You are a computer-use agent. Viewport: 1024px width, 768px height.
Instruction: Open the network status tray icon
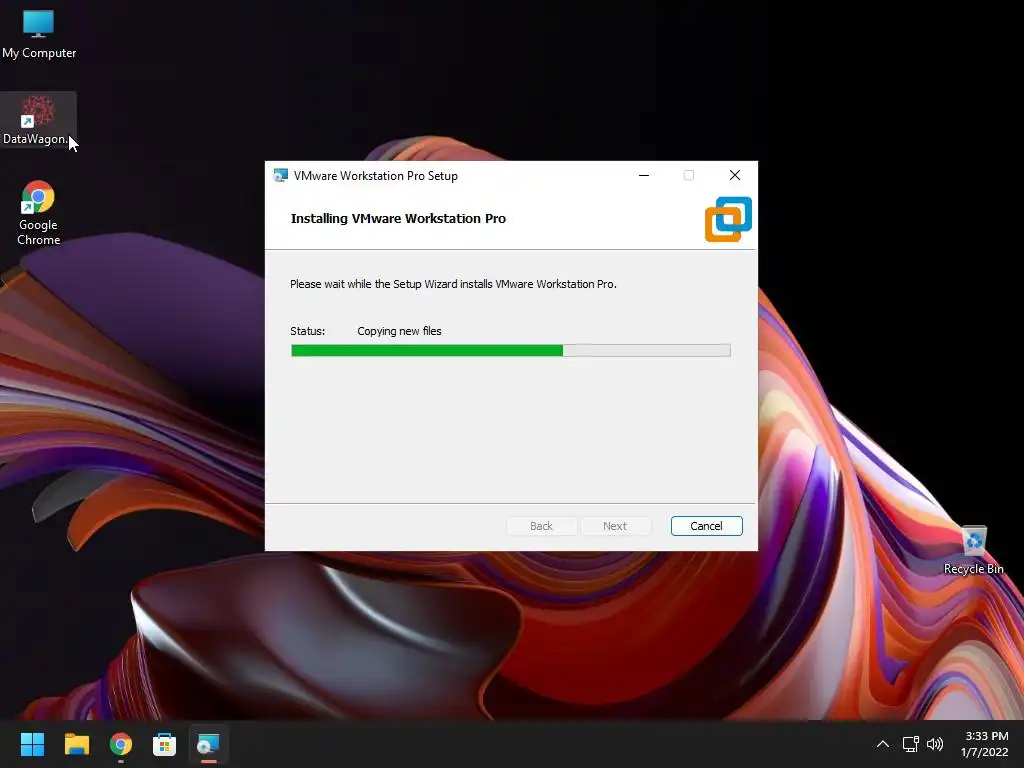[910, 744]
